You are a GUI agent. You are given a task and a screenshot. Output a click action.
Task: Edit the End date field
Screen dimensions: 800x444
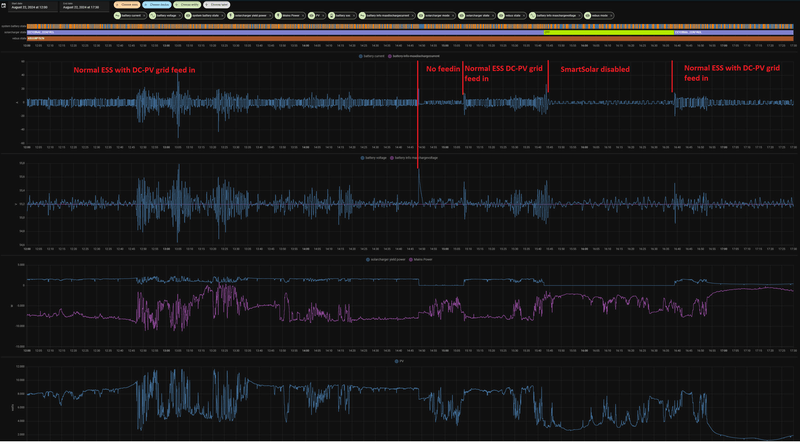point(84,6)
